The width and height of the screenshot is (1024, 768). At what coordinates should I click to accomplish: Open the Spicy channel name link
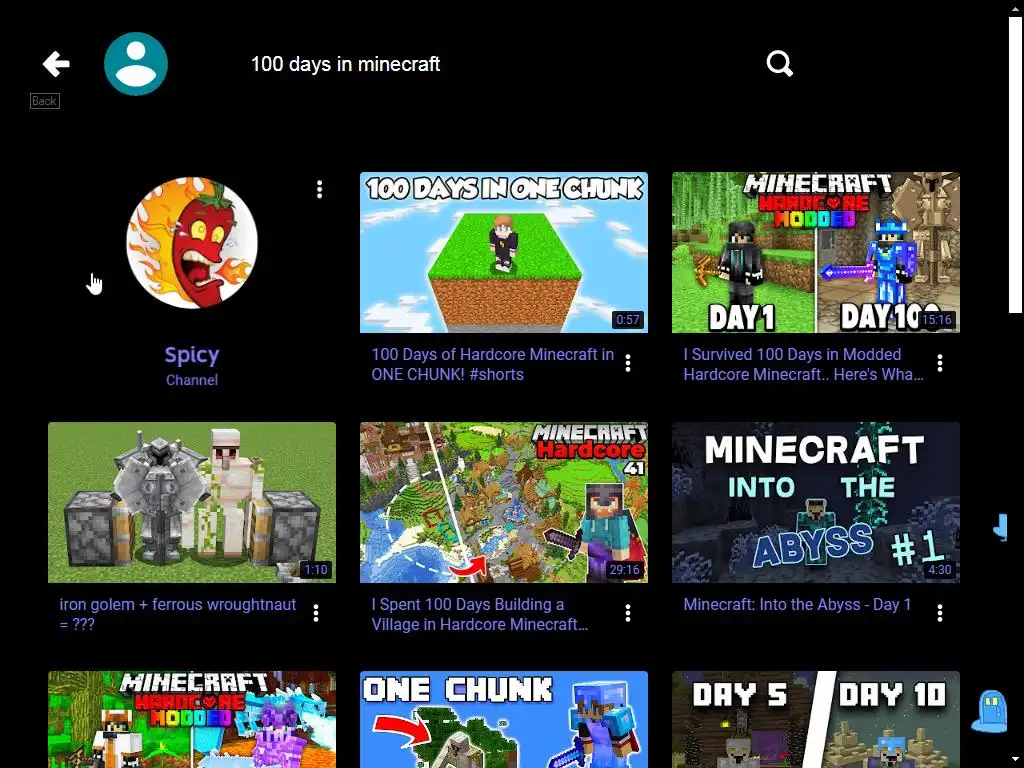[192, 355]
